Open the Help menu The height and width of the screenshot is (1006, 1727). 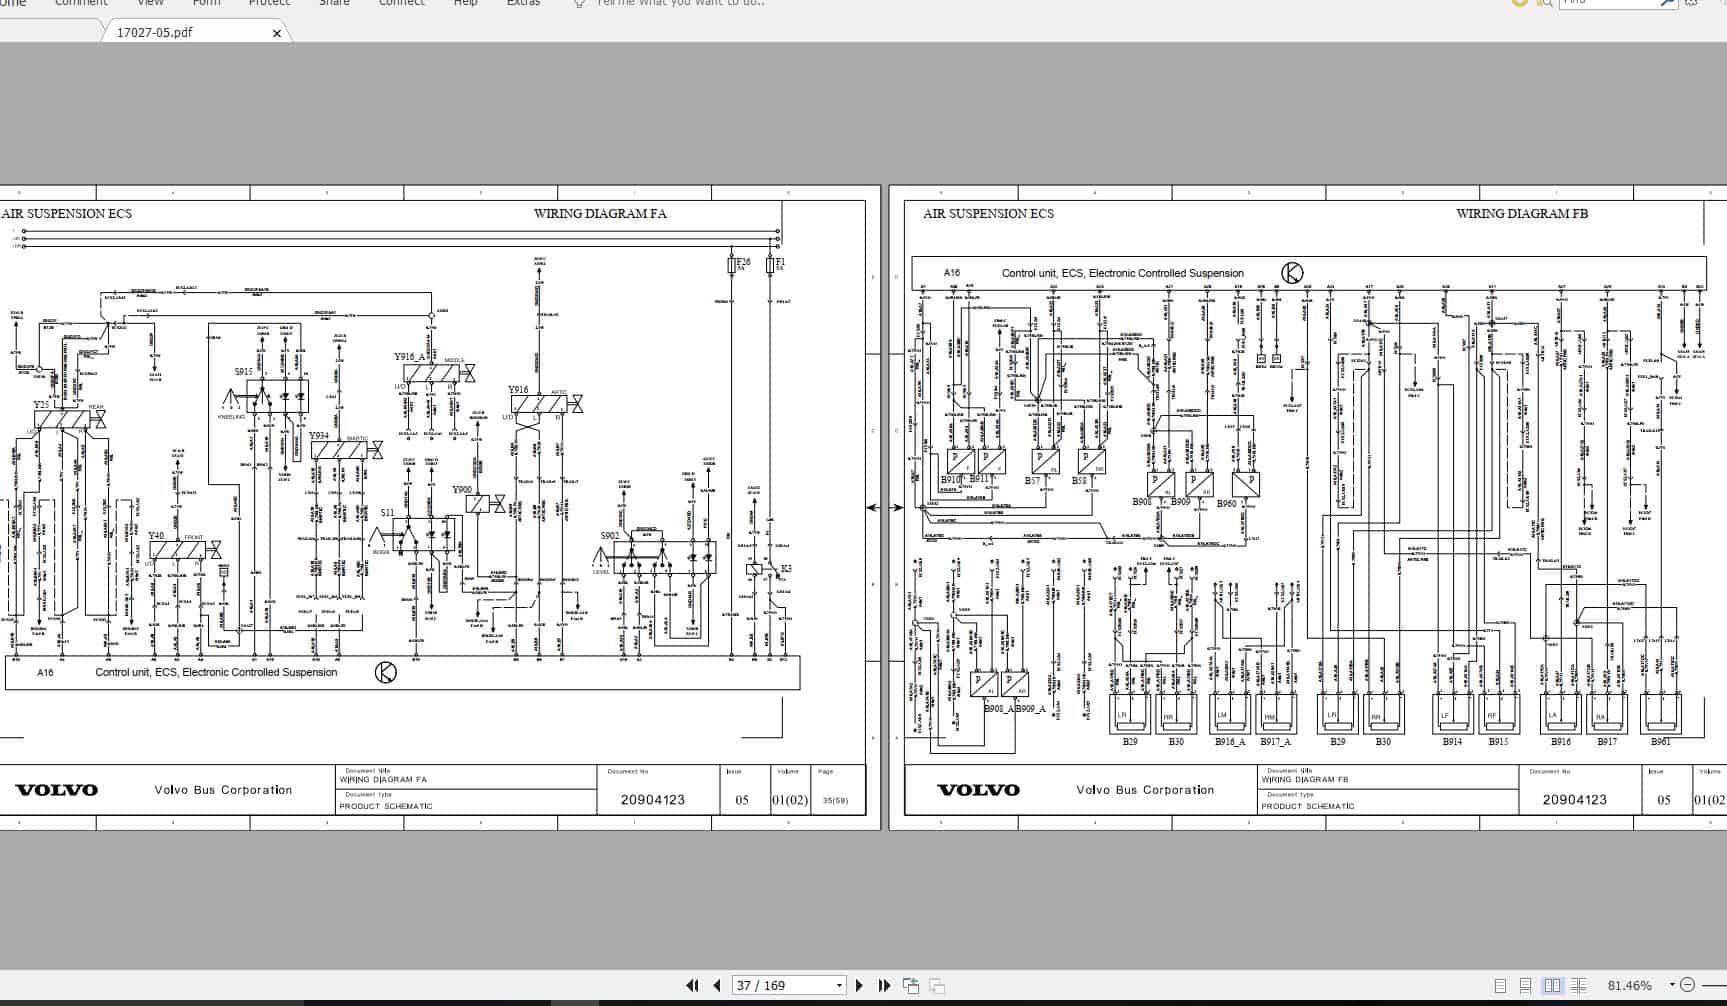click(x=465, y=4)
